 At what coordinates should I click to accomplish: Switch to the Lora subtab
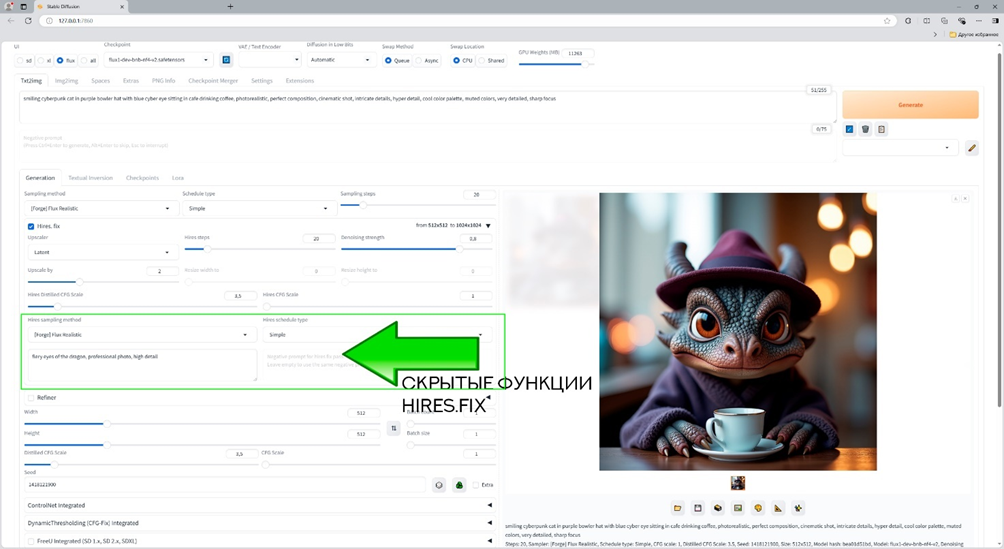click(x=178, y=177)
